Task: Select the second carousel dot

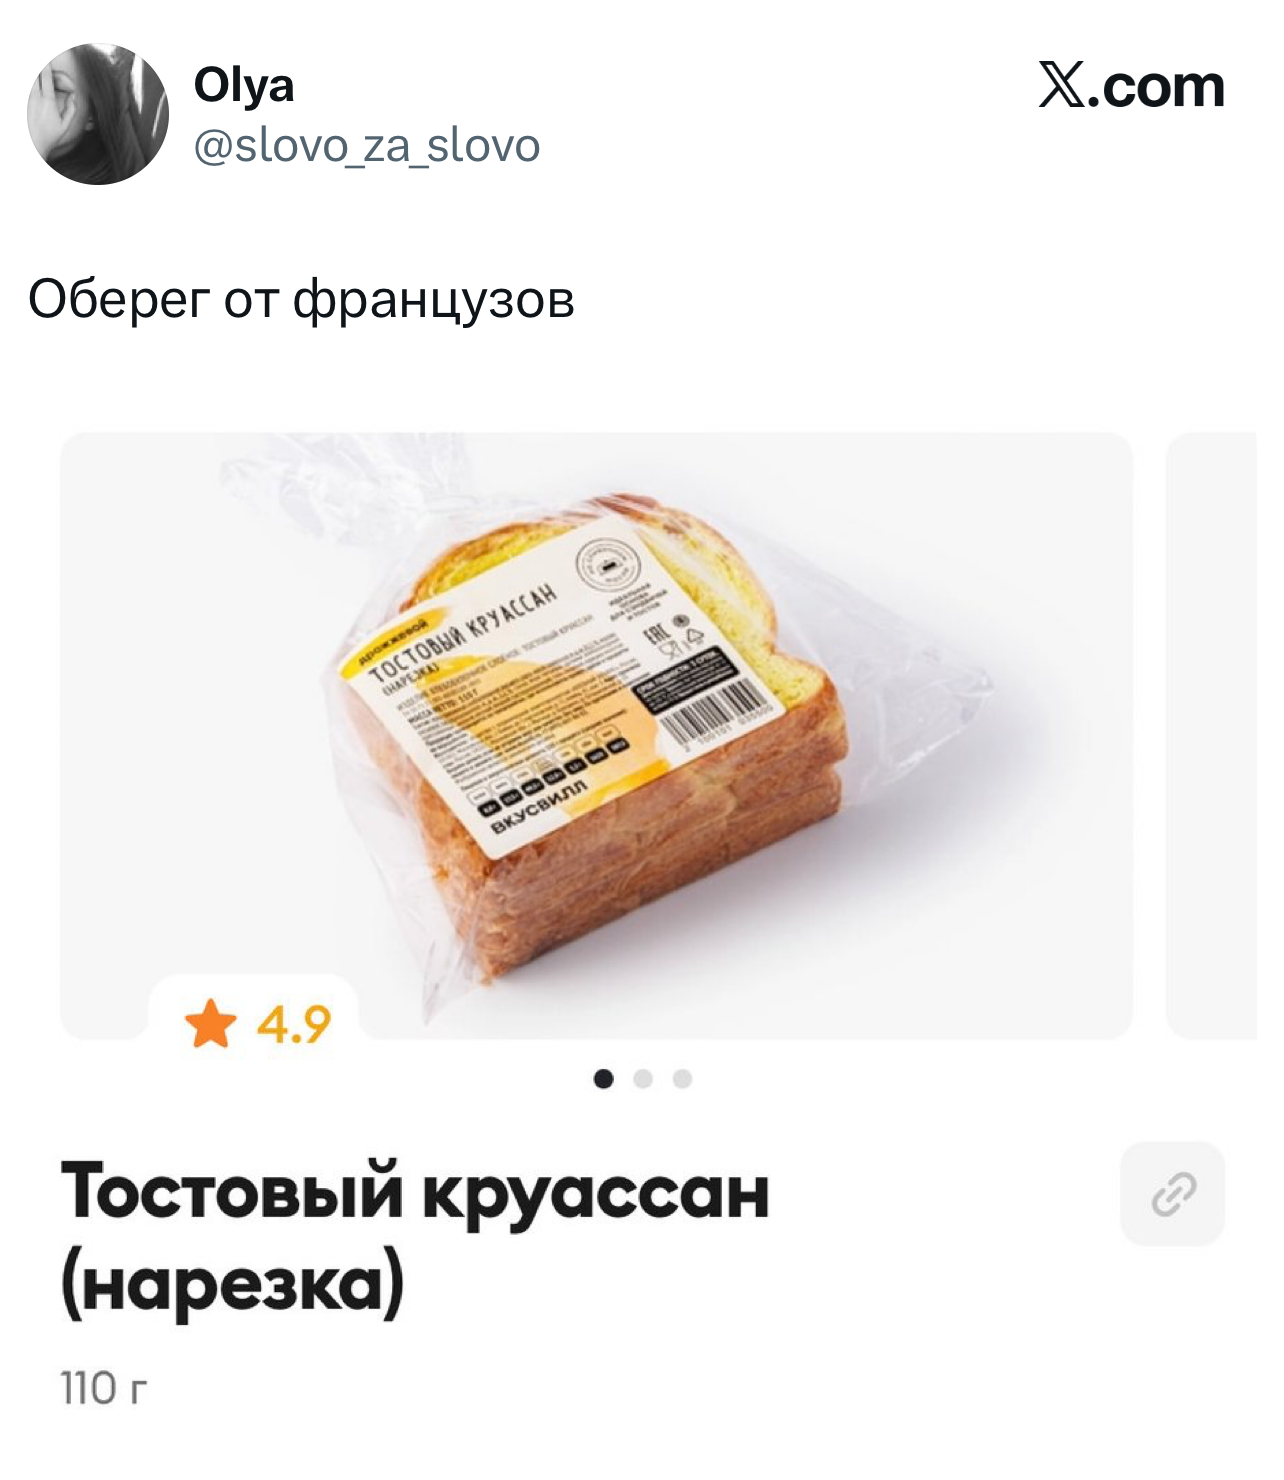Action: [643, 1079]
